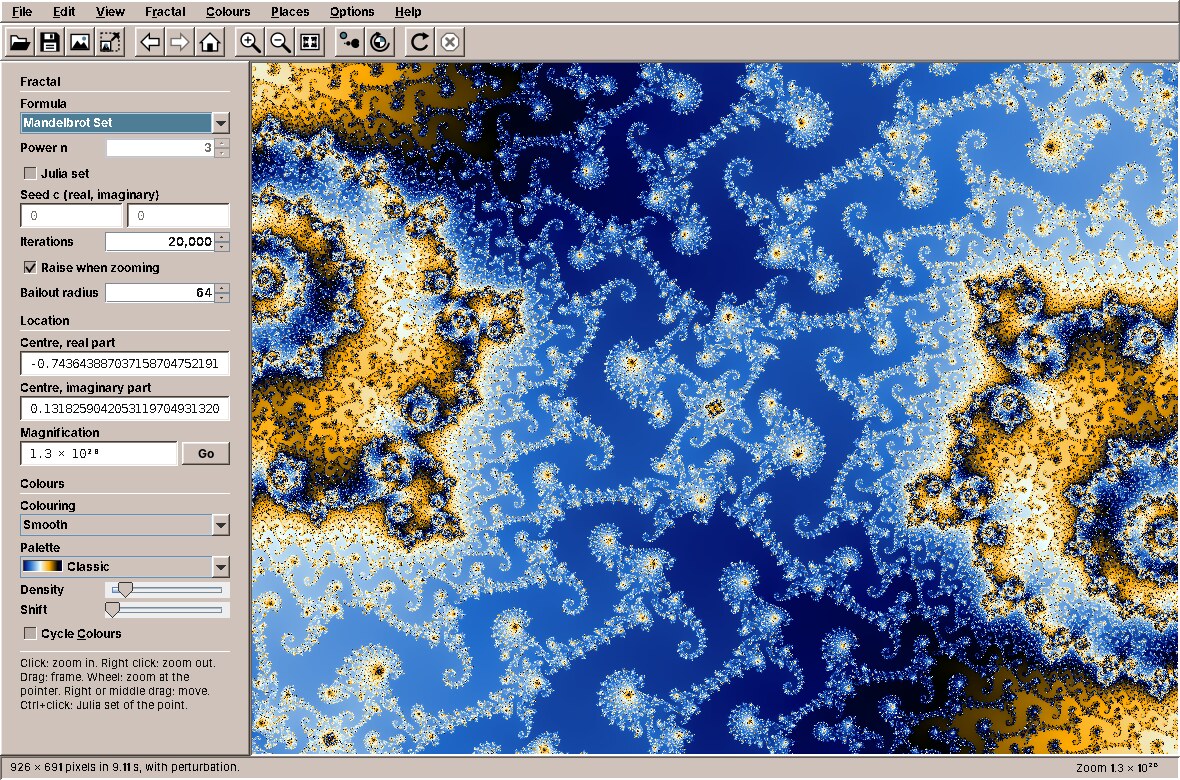This screenshot has width=1180, height=780.
Task: Toggle the Julia set checkbox
Action: (30, 173)
